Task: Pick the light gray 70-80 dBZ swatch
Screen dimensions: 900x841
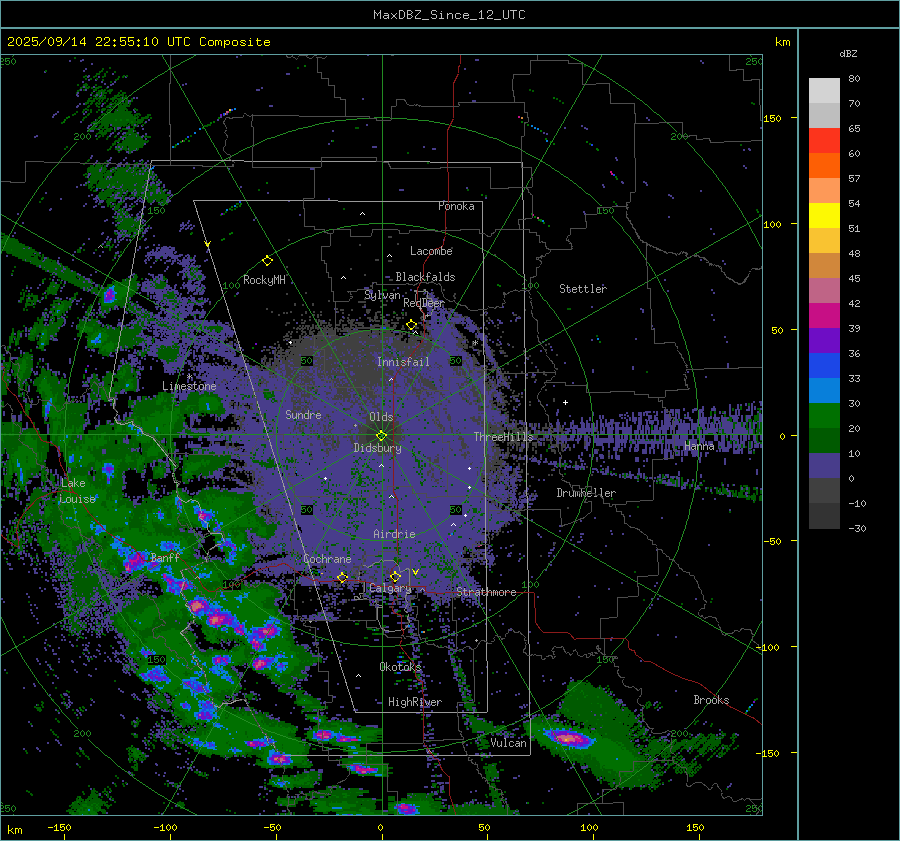Action: [x=824, y=91]
